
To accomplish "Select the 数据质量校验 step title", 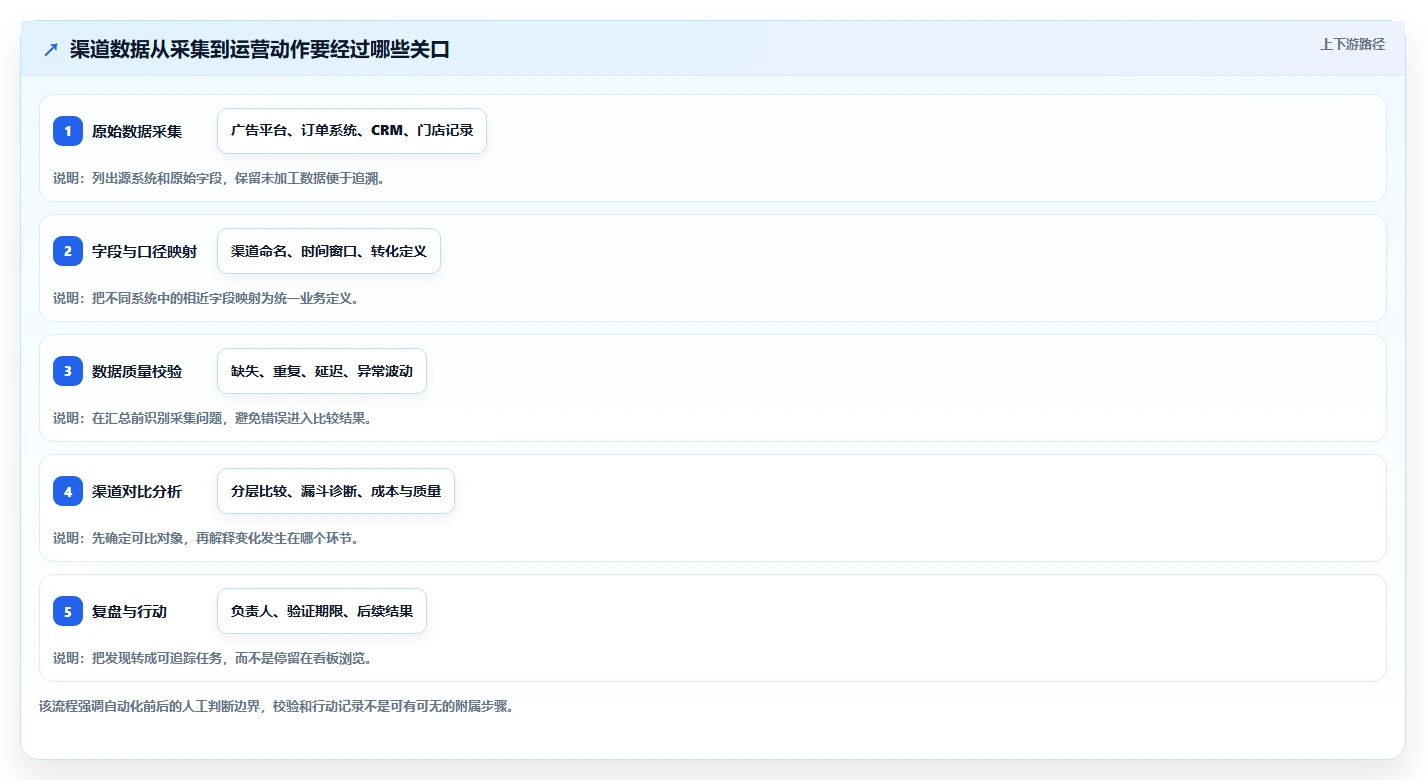I will pos(137,371).
